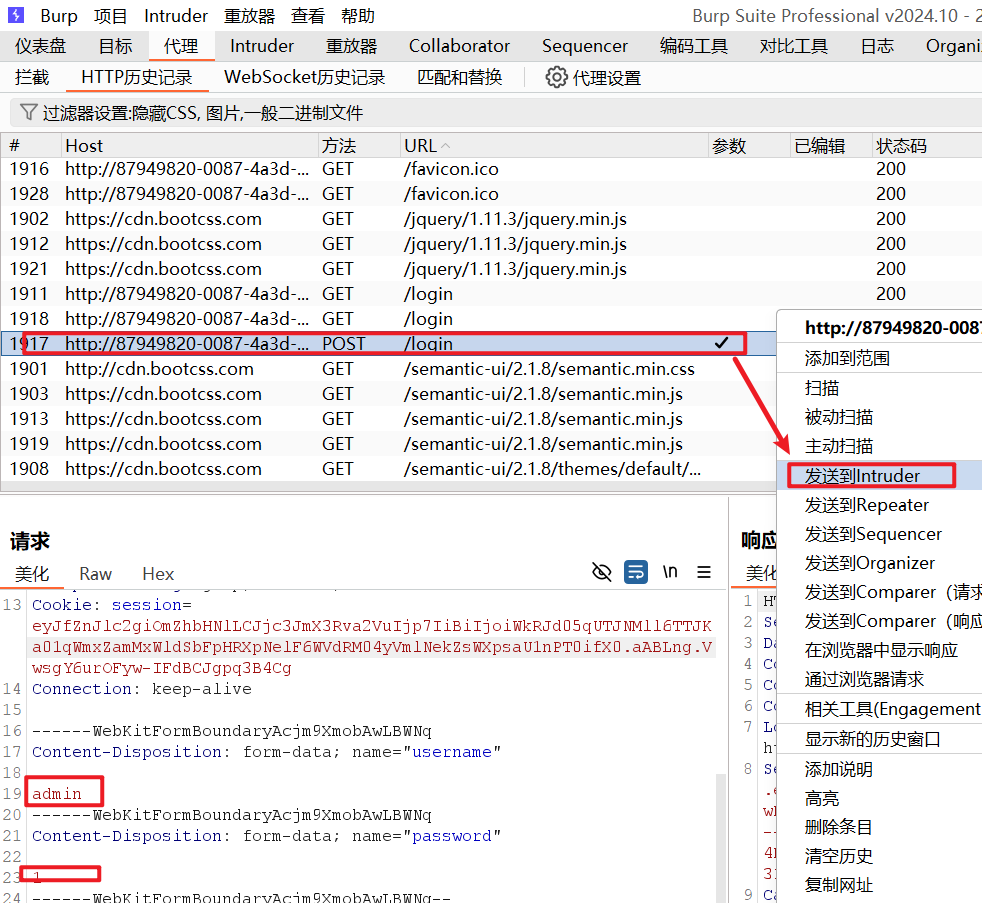Screen dimensions: 982x903
Task: Choose 主动扫描 in context menu
Action: pyautogui.click(x=879, y=446)
